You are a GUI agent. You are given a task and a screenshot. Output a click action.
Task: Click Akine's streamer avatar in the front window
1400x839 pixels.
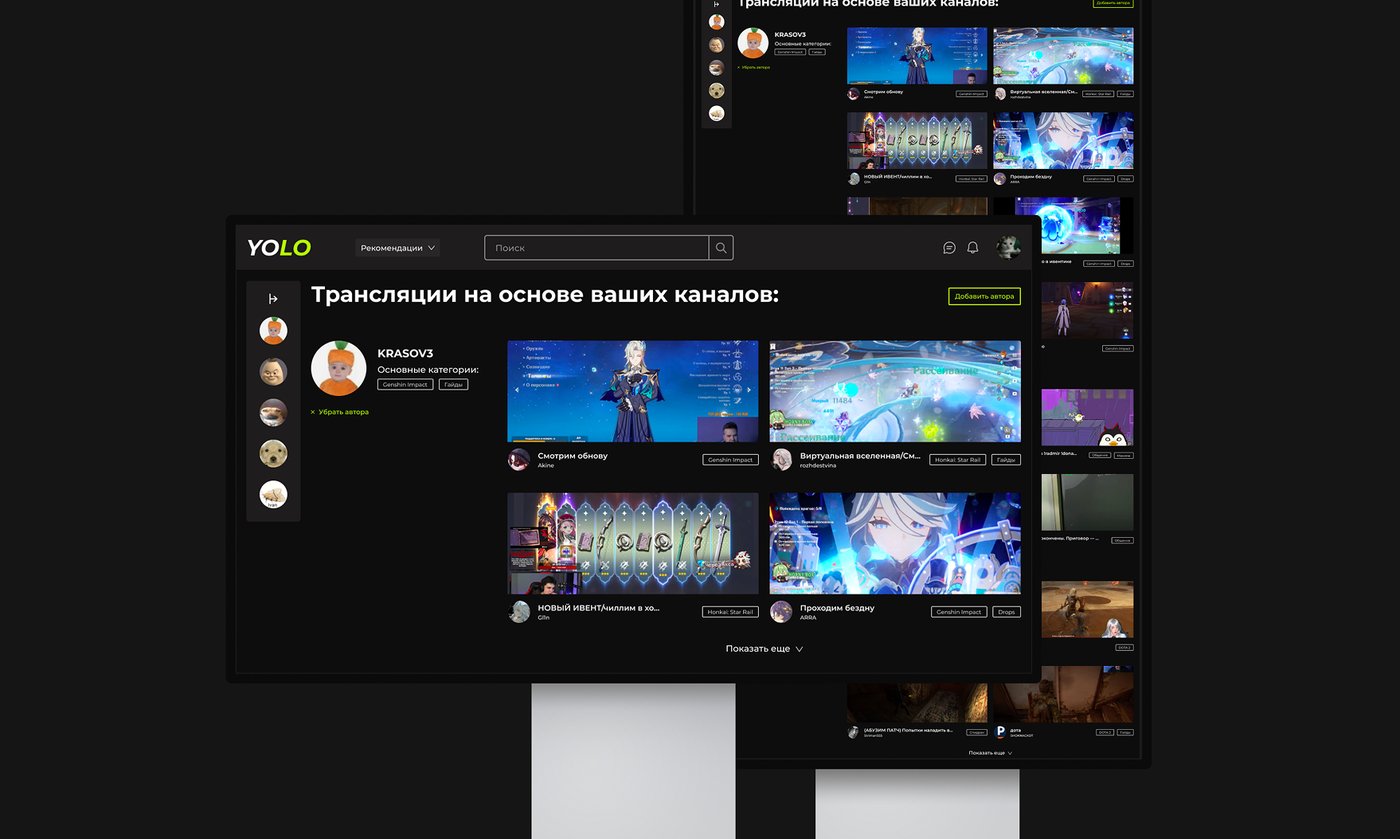point(518,460)
